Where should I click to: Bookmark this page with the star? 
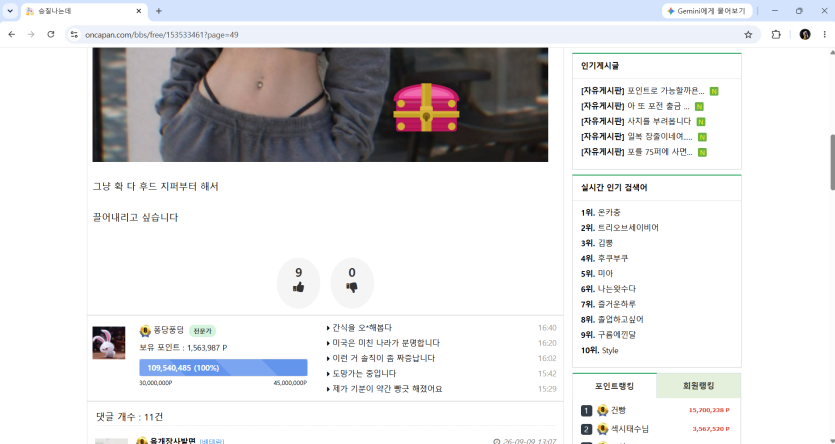(748, 35)
